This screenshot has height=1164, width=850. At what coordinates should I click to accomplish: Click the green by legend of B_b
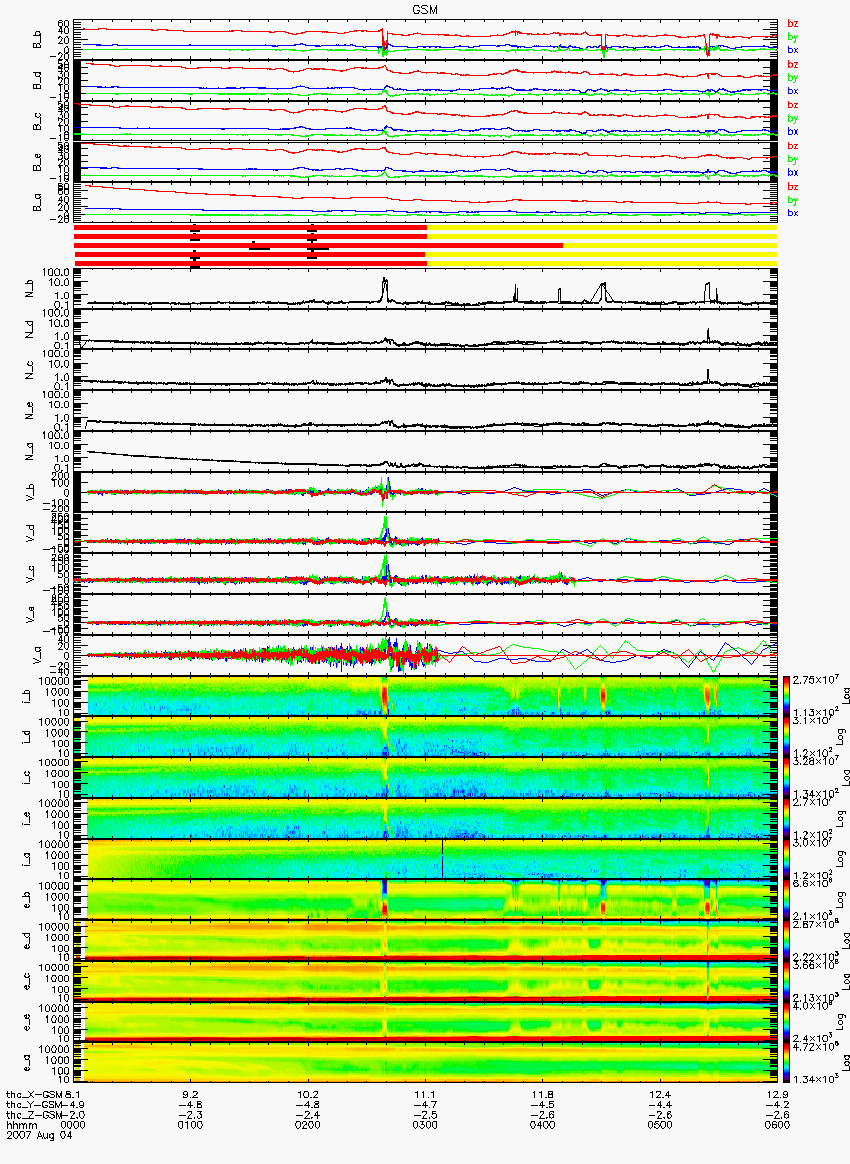792,37
